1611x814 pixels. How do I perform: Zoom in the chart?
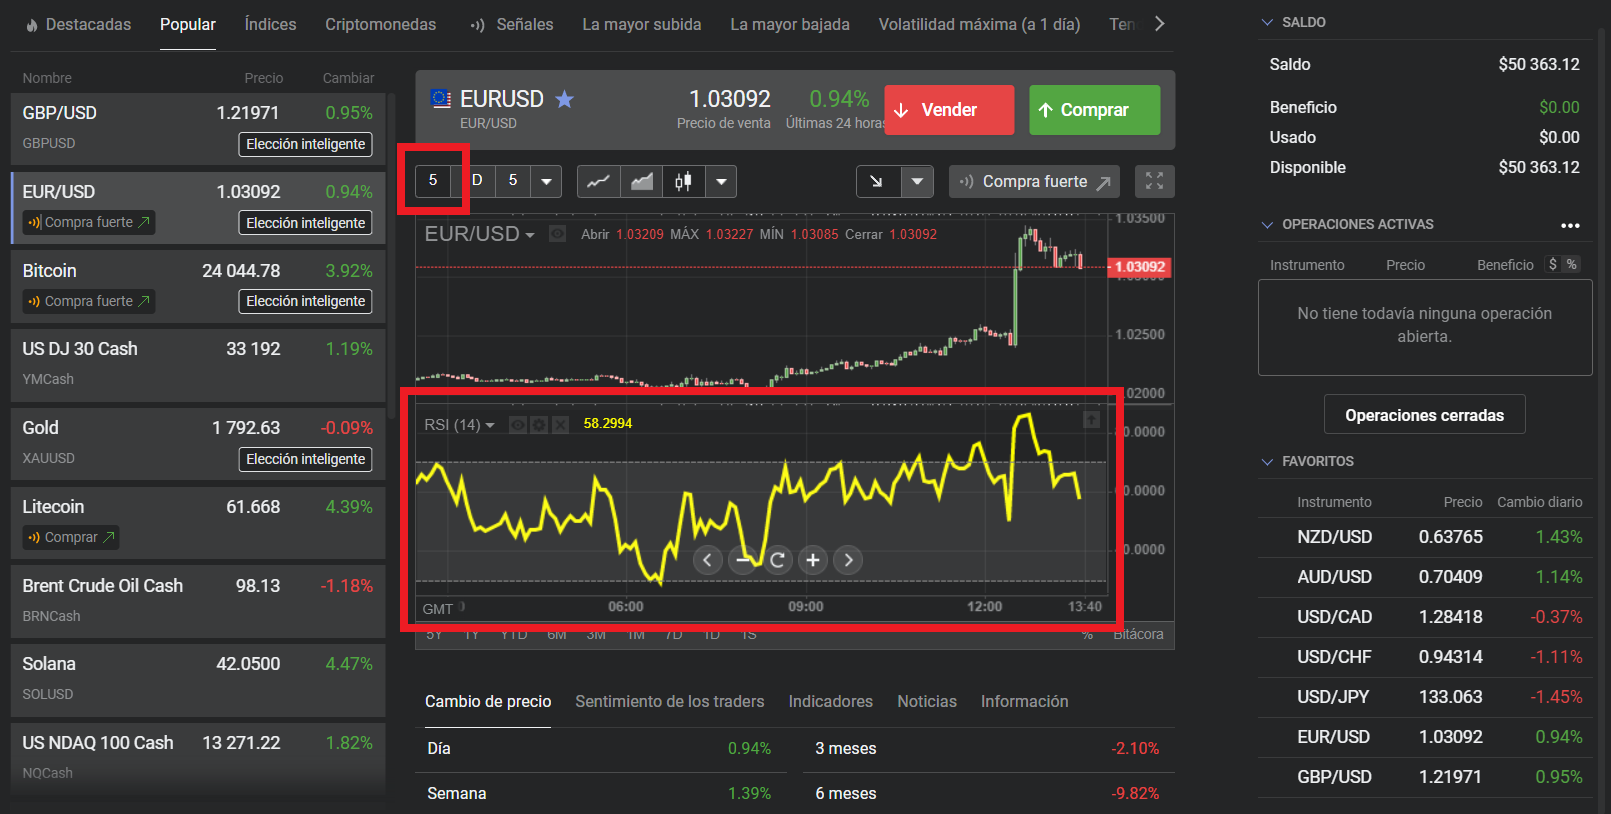(x=813, y=560)
